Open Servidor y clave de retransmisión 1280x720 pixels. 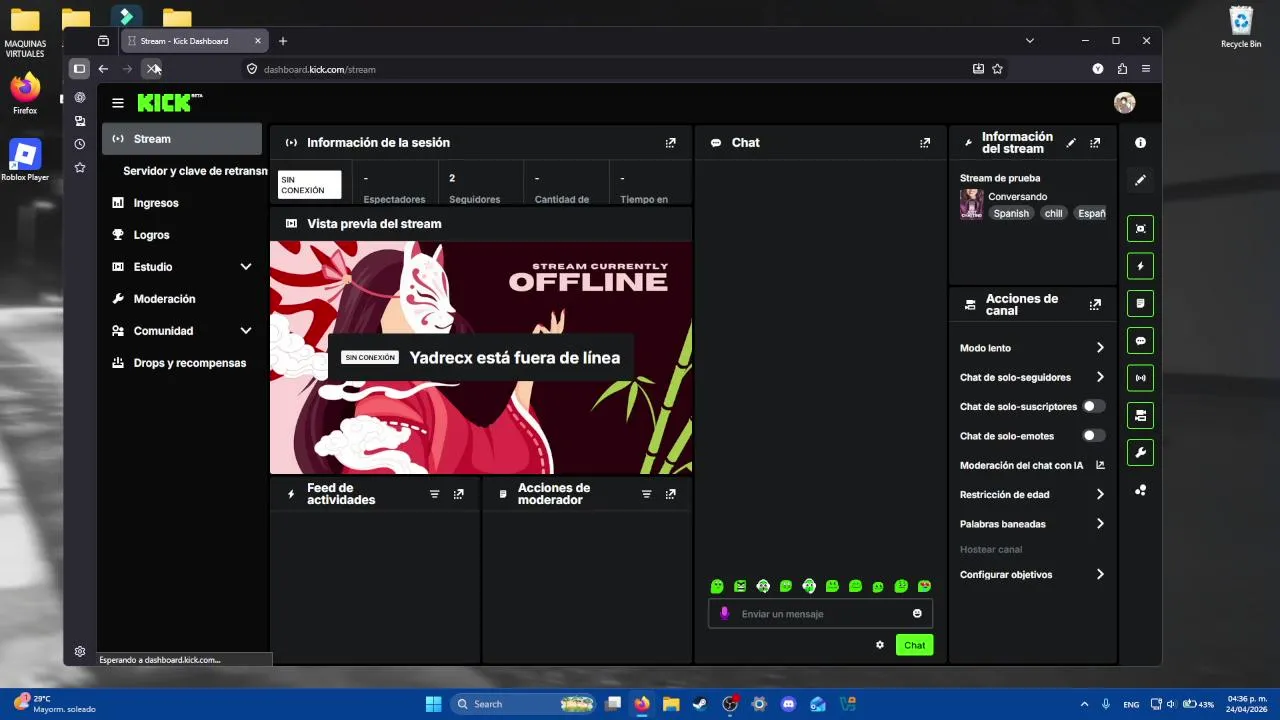[x=195, y=171]
